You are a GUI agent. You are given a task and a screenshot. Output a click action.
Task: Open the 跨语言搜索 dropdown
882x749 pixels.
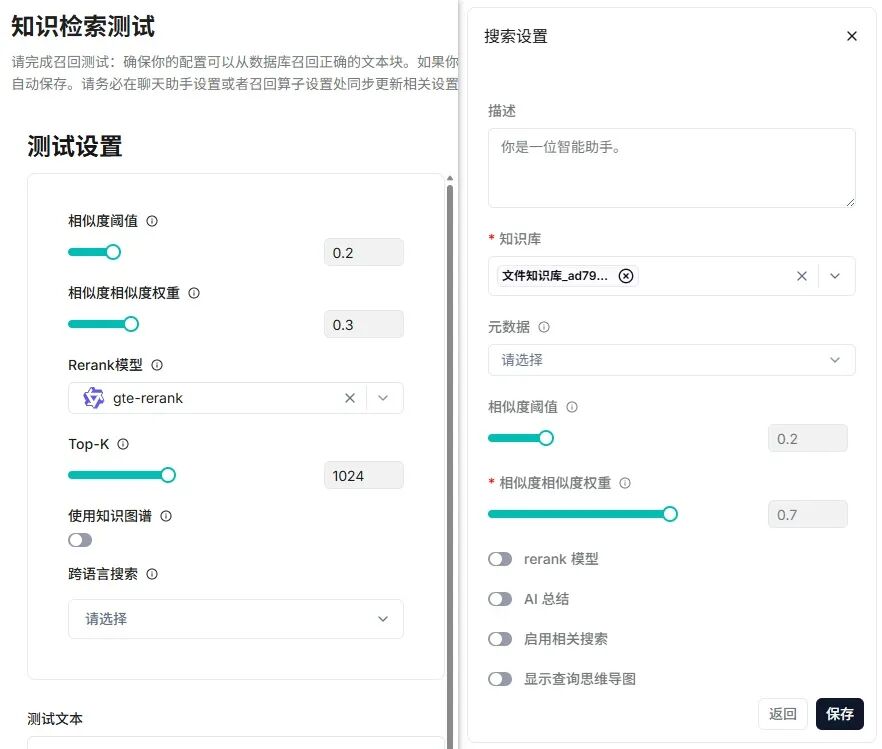[x=235, y=619]
